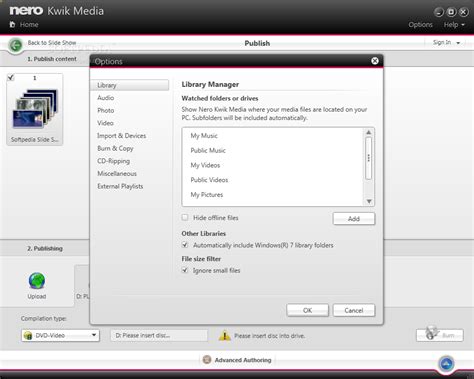Click scroll up arrow in watched folders list

[x=369, y=132]
